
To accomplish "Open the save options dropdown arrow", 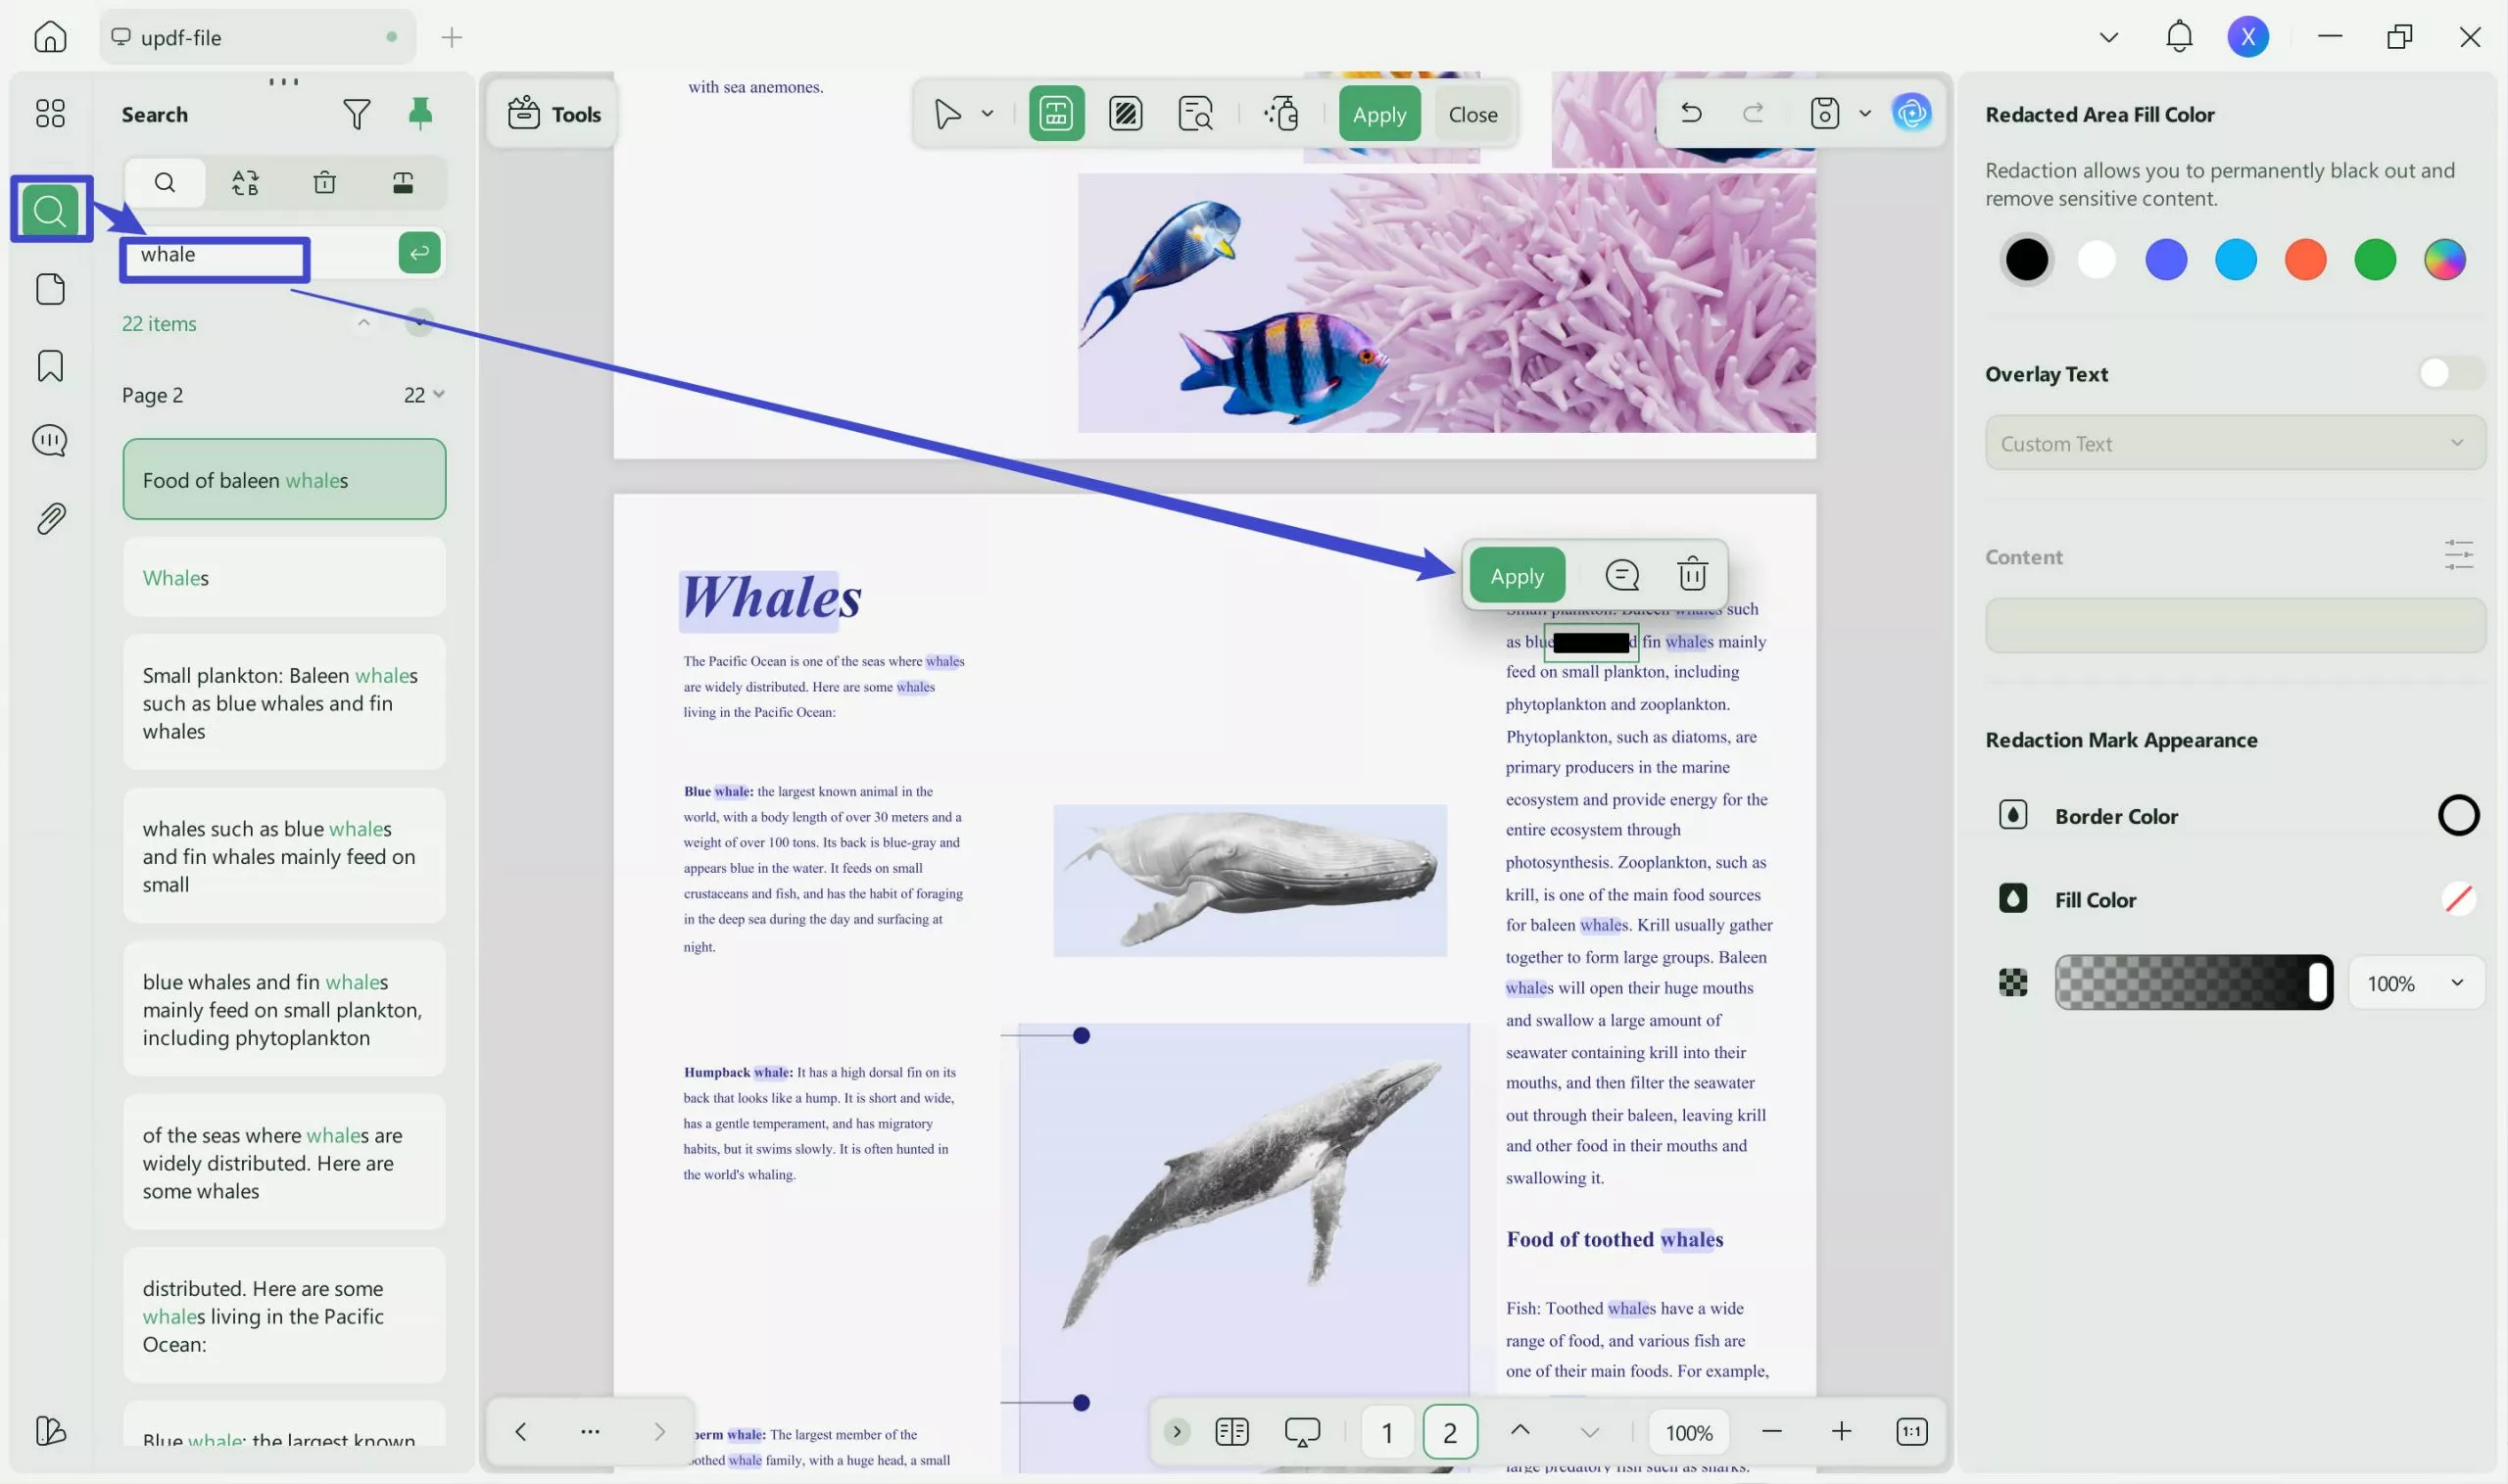I will coord(1864,113).
